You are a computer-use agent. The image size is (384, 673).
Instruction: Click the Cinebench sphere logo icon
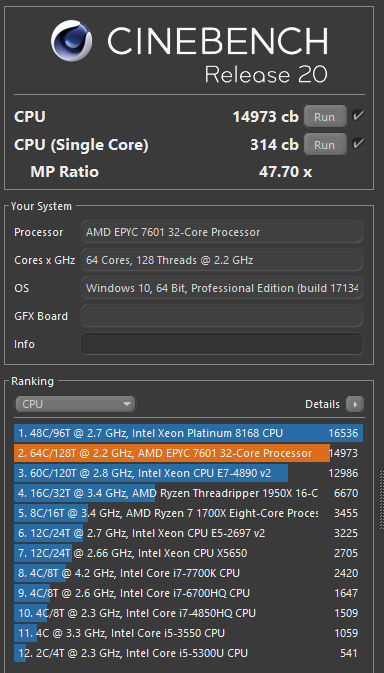[x=71, y=41]
